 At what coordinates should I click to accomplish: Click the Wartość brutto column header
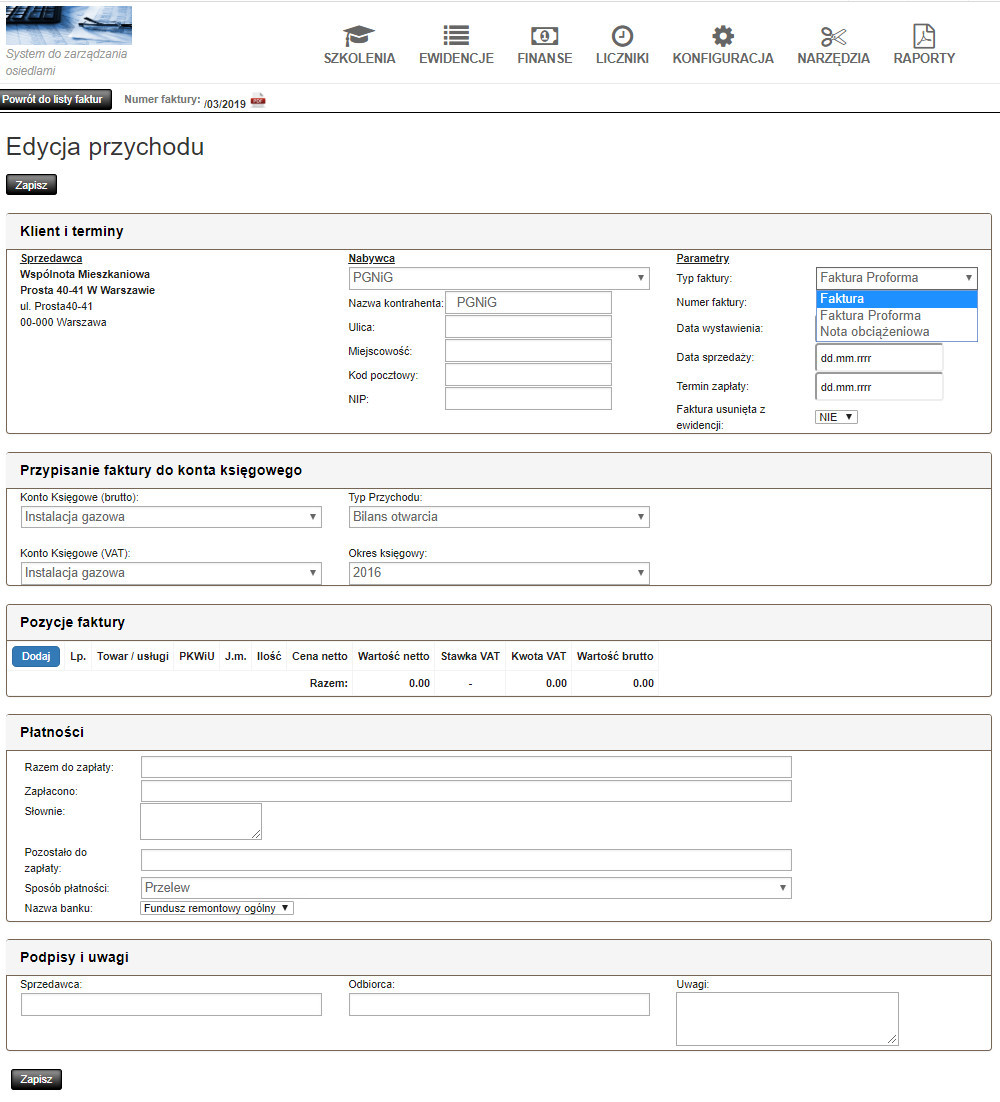pos(615,656)
